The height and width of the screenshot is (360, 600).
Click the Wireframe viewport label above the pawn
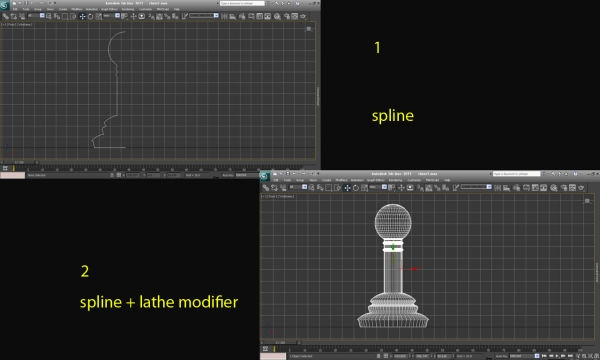(286, 196)
